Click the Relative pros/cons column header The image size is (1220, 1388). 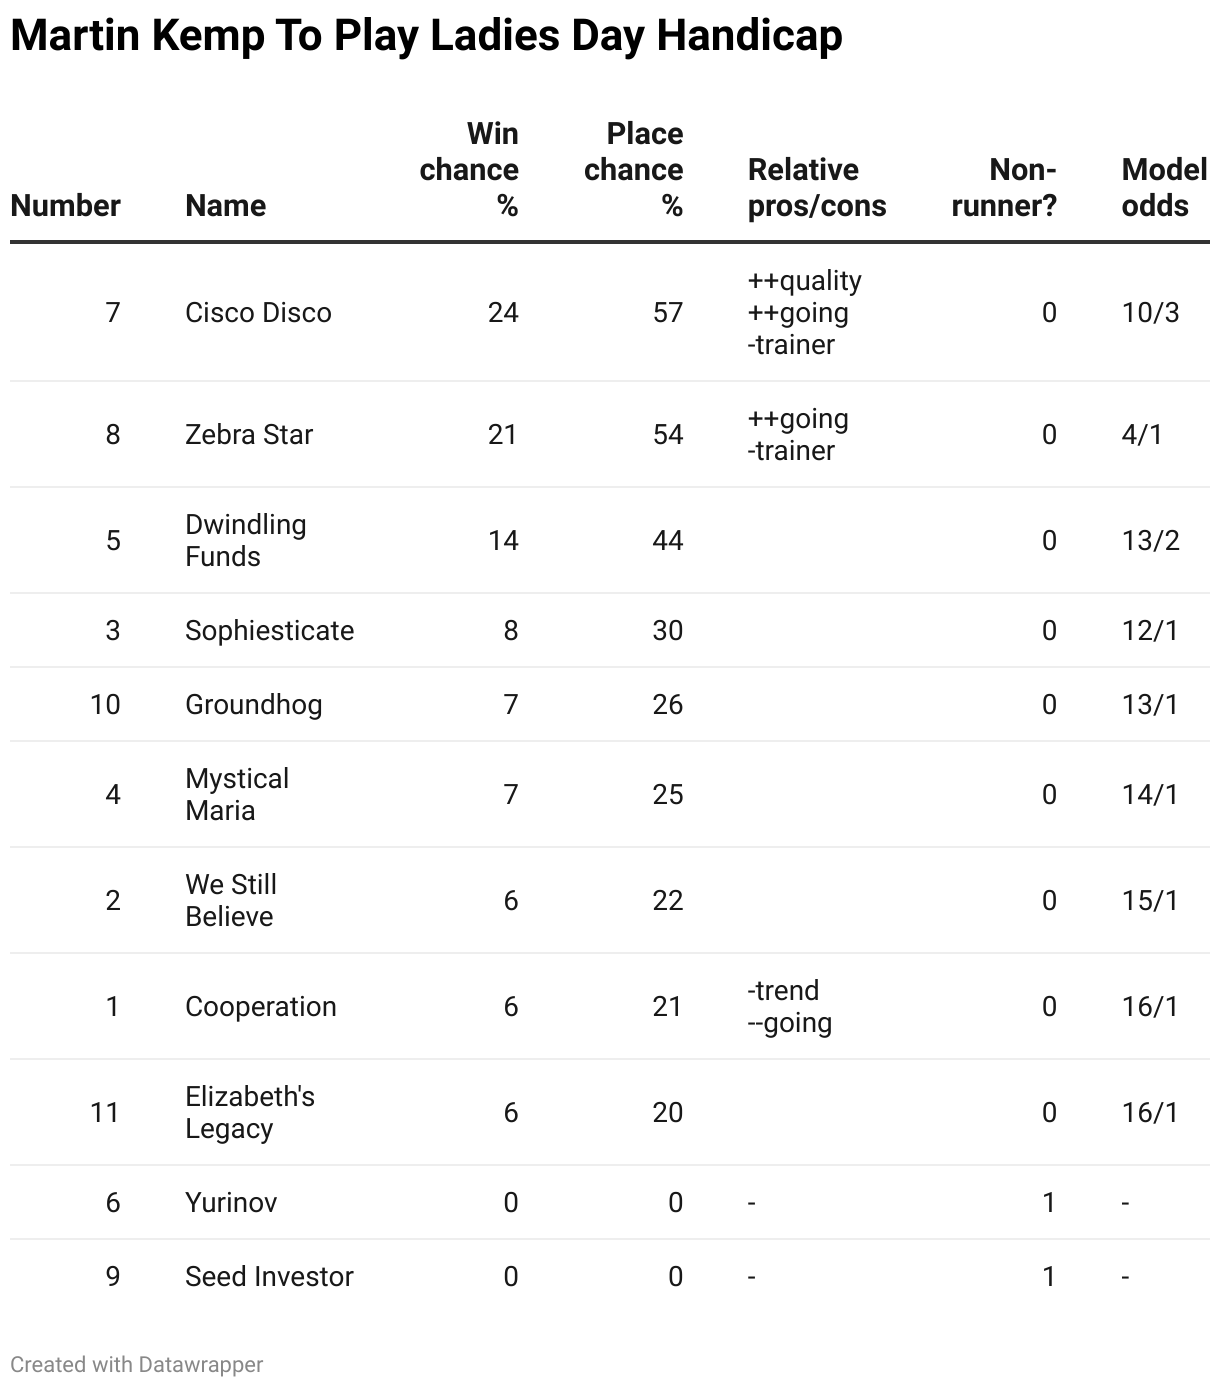(817, 187)
